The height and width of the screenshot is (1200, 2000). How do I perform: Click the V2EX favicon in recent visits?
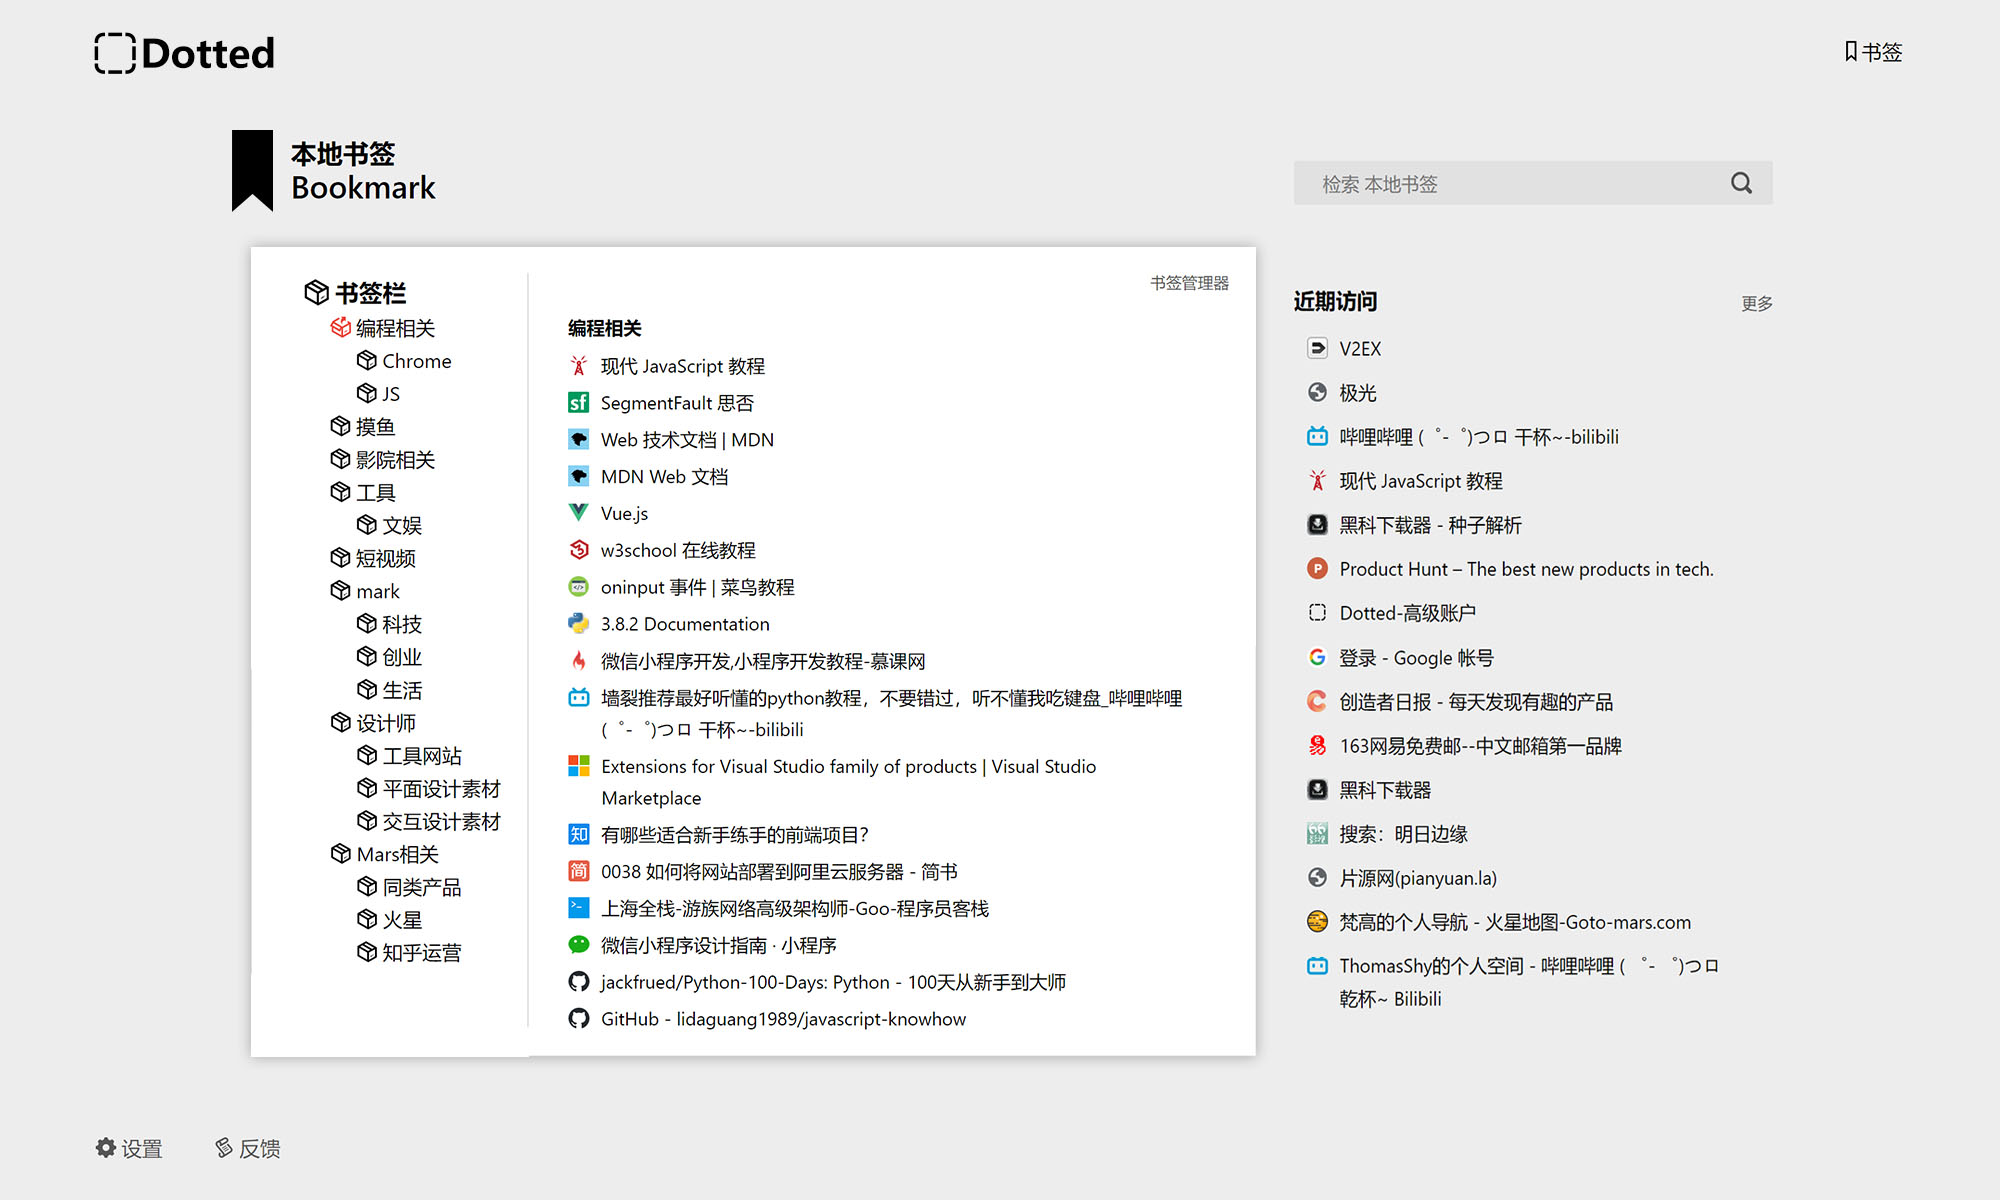(1317, 348)
